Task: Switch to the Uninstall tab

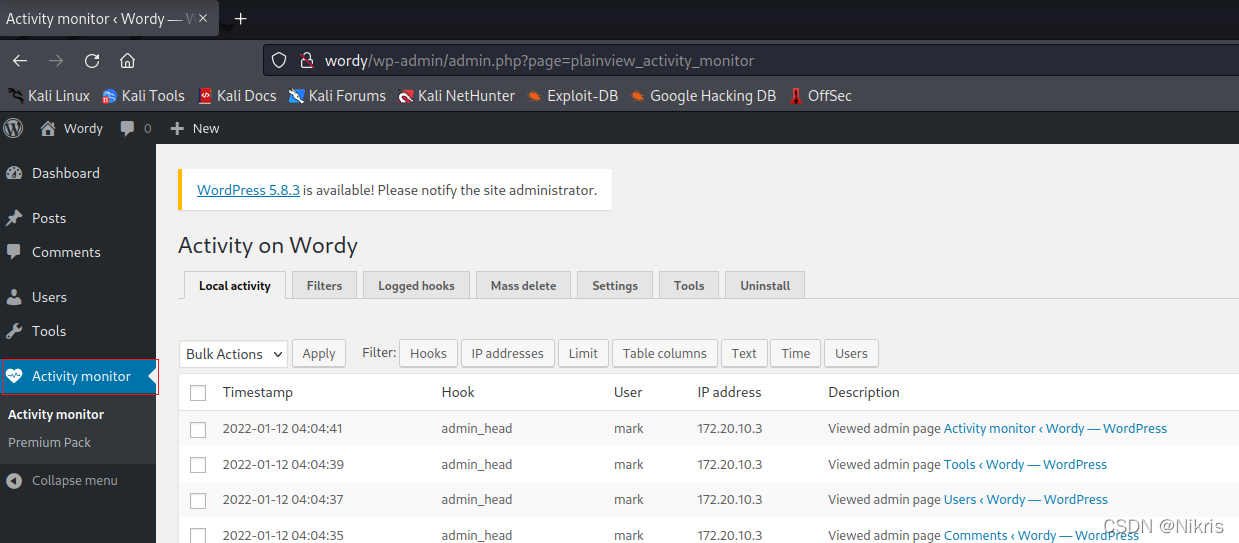Action: point(765,285)
